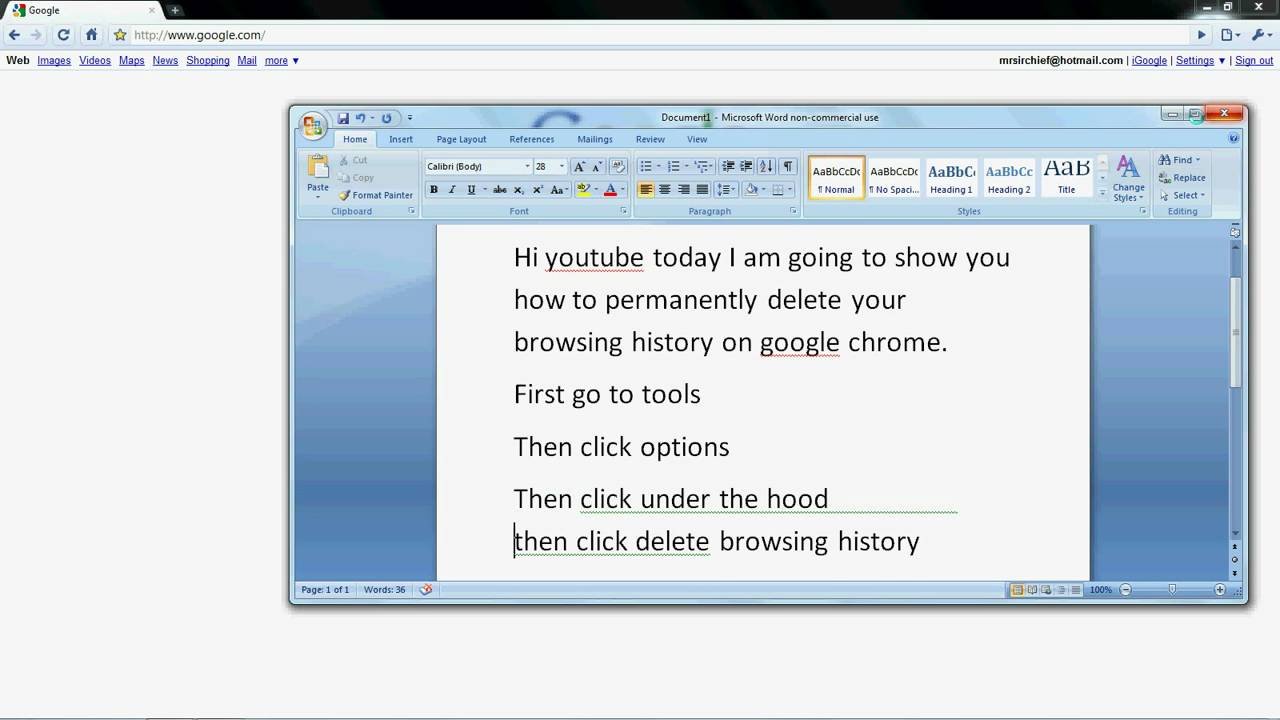Enable center text alignment

tap(664, 189)
